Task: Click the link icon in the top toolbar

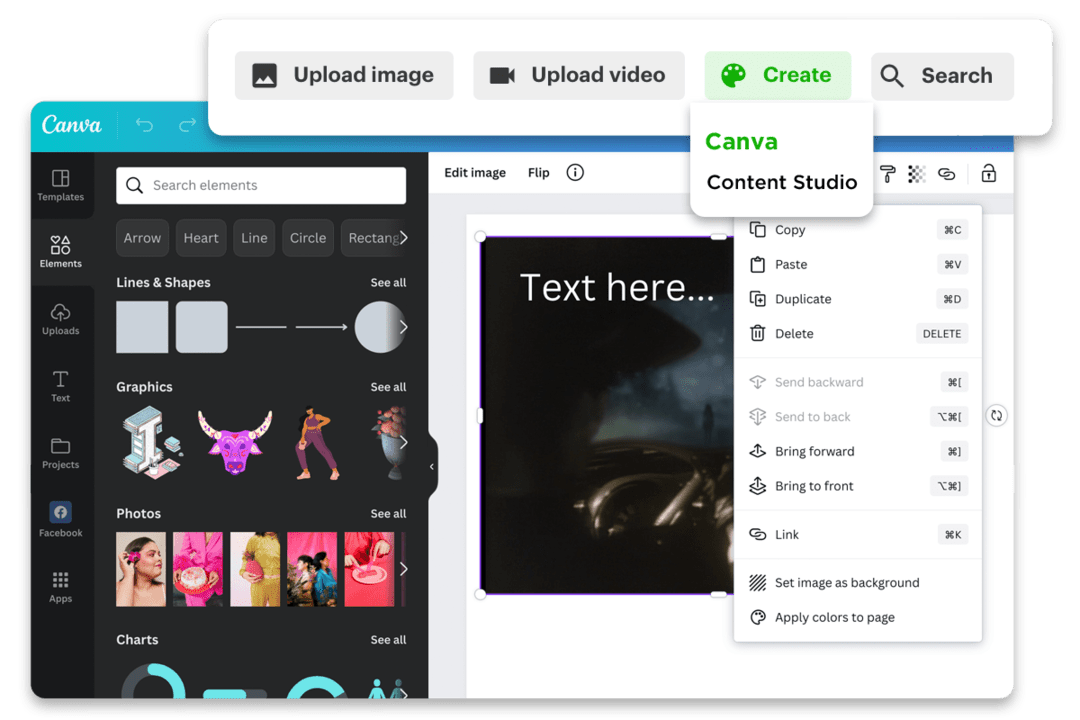Action: (947, 174)
